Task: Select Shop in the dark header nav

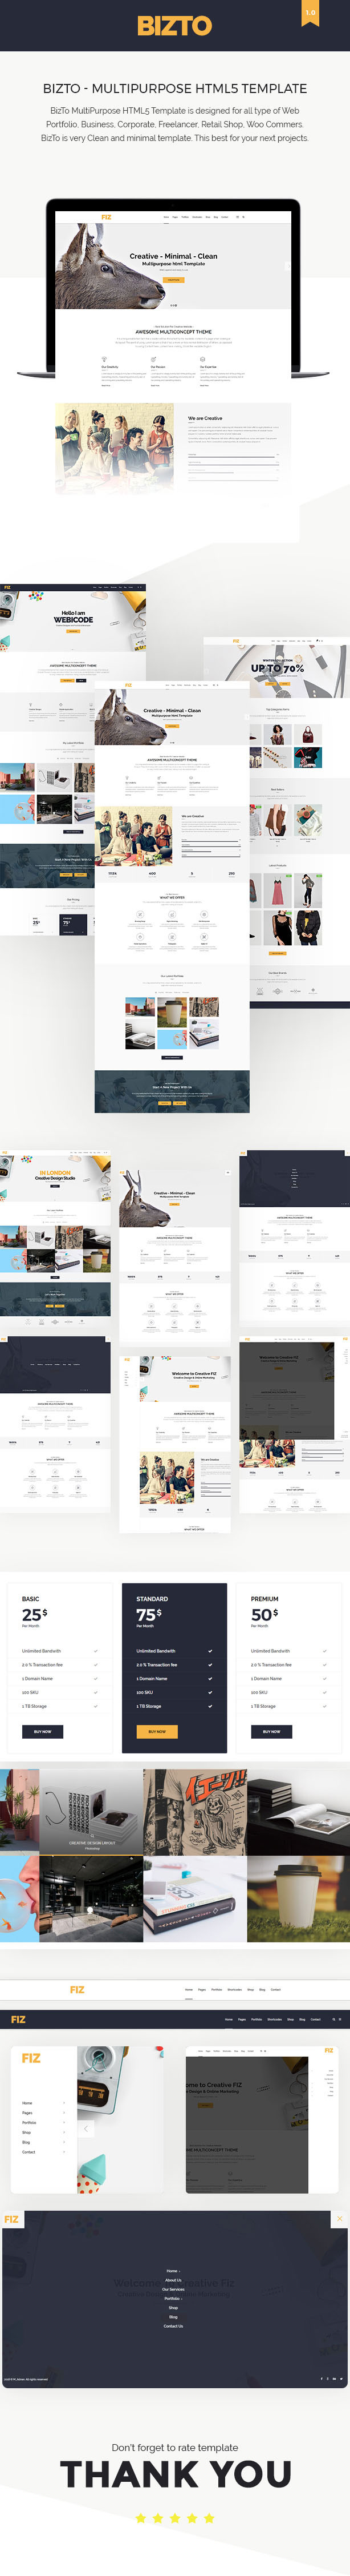Action: click(290, 2019)
